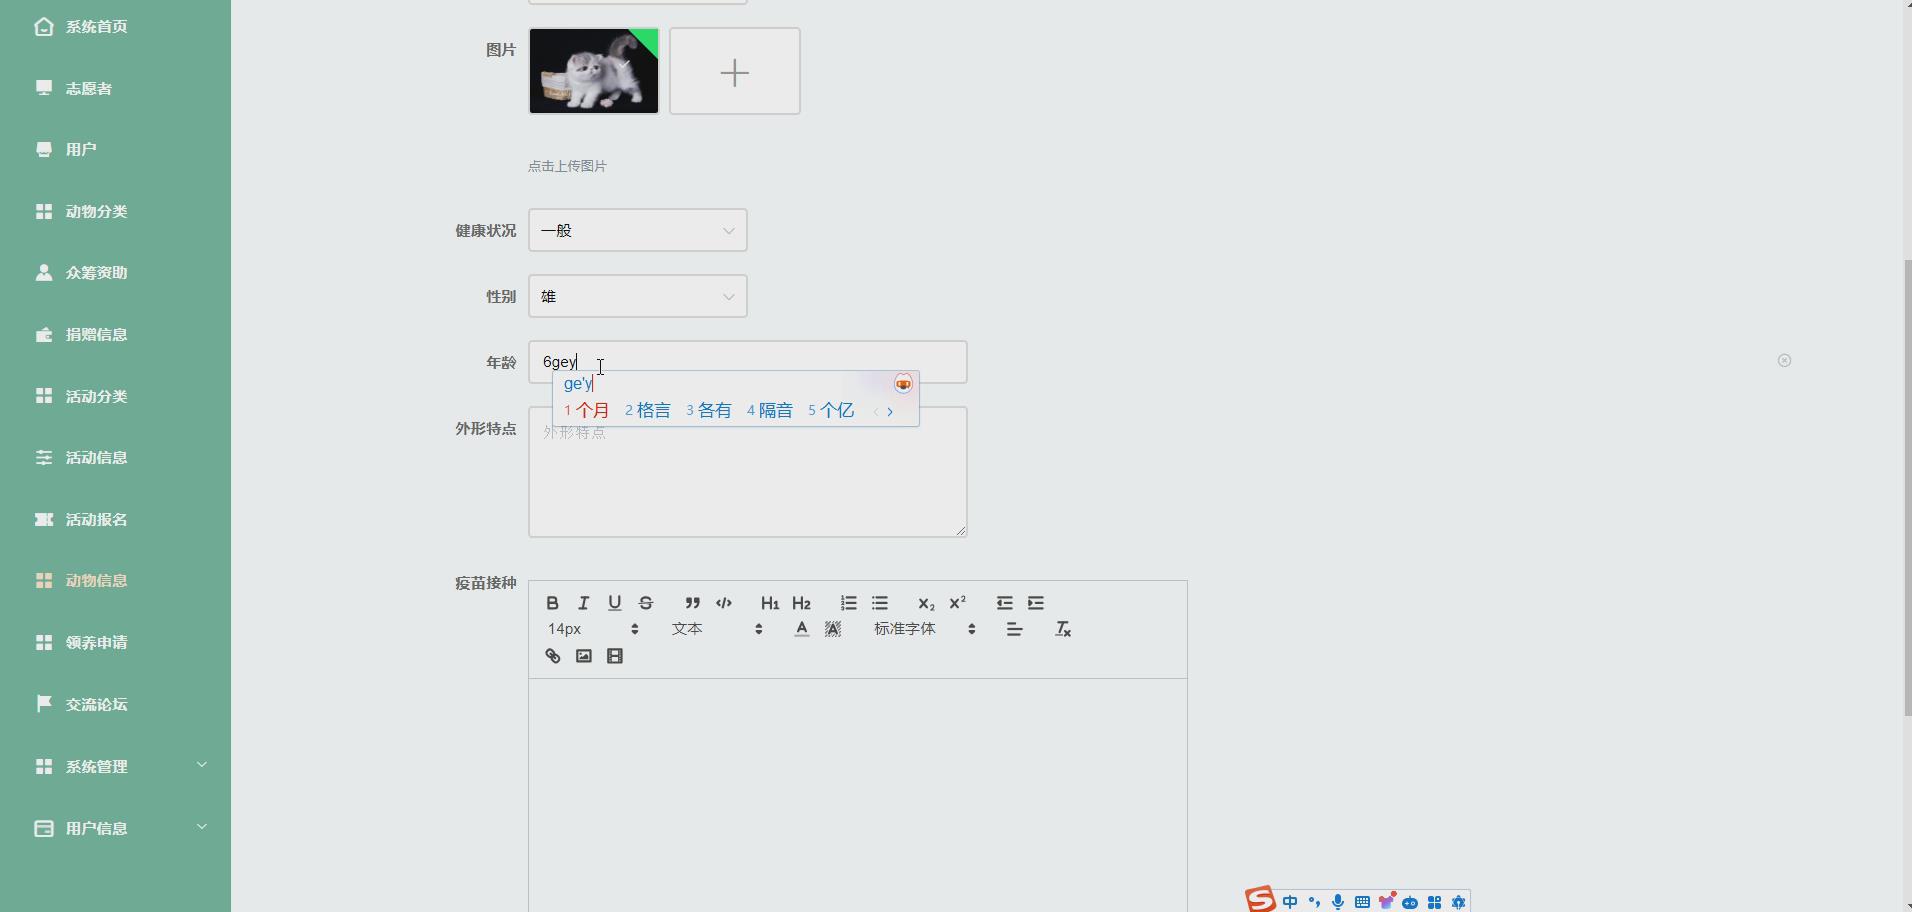
Task: Toggle Chinese/English mode 中 on IME bar
Action: click(x=1290, y=902)
